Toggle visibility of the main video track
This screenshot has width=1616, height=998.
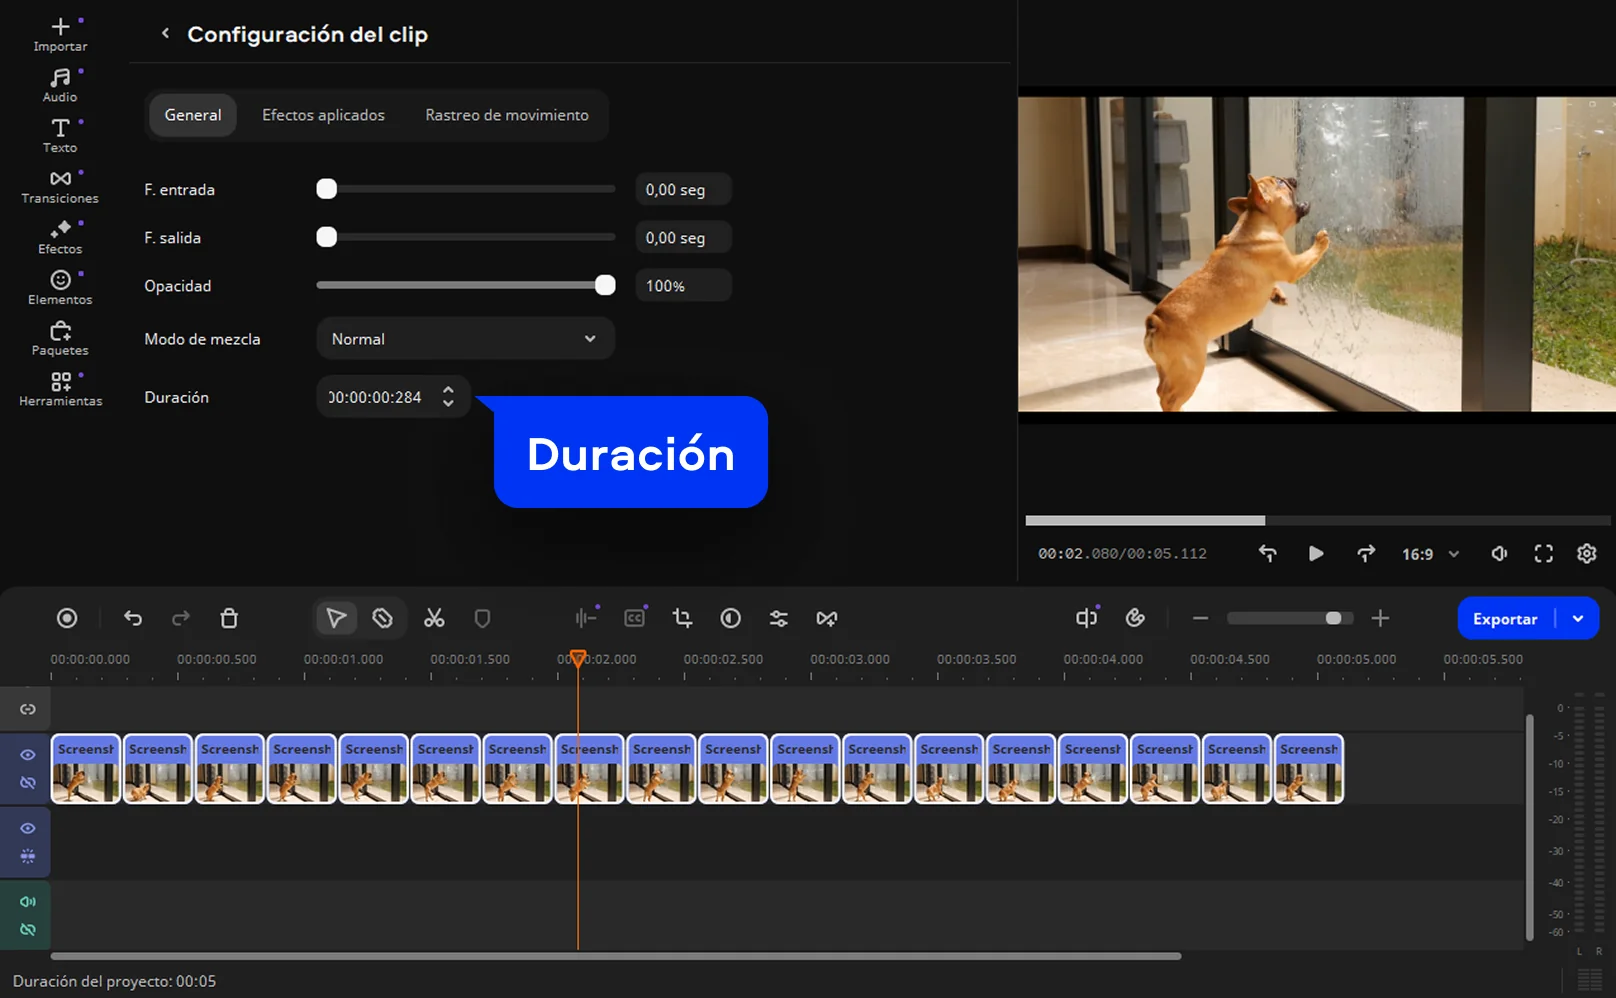[x=28, y=755]
